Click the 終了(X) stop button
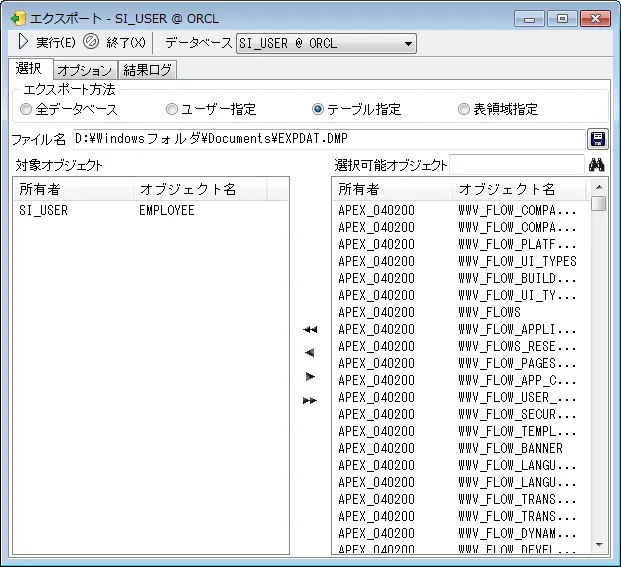 (x=114, y=42)
